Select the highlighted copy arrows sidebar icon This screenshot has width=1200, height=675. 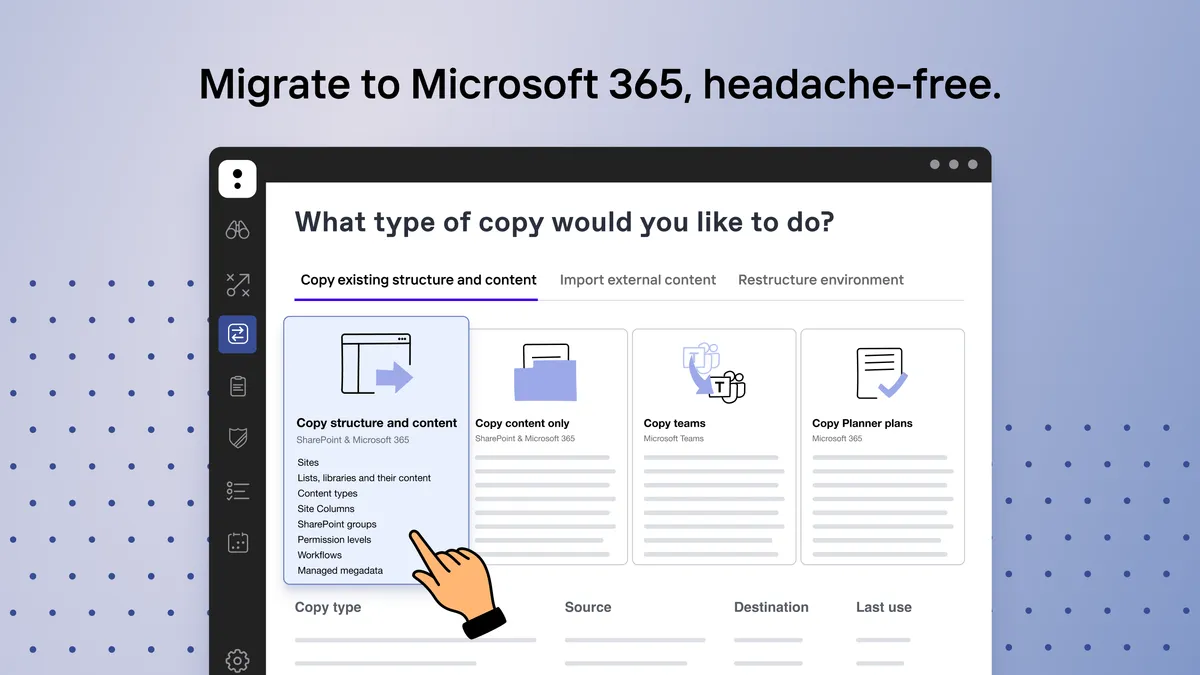pyautogui.click(x=237, y=334)
